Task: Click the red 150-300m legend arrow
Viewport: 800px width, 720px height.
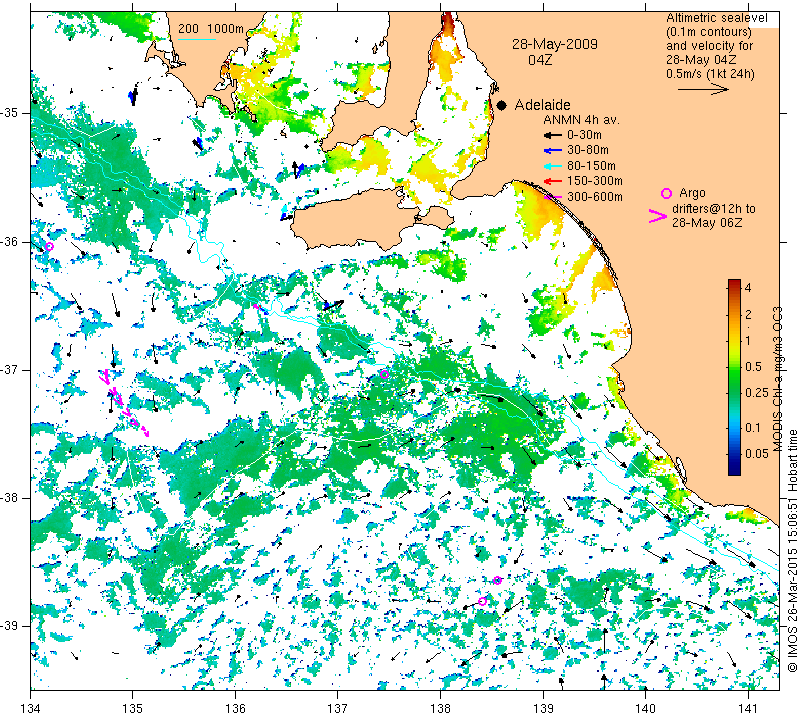Action: [x=553, y=181]
